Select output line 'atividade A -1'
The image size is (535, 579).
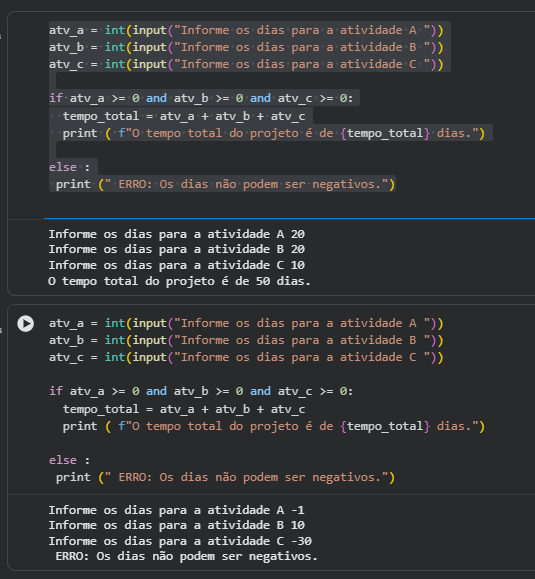(x=176, y=510)
